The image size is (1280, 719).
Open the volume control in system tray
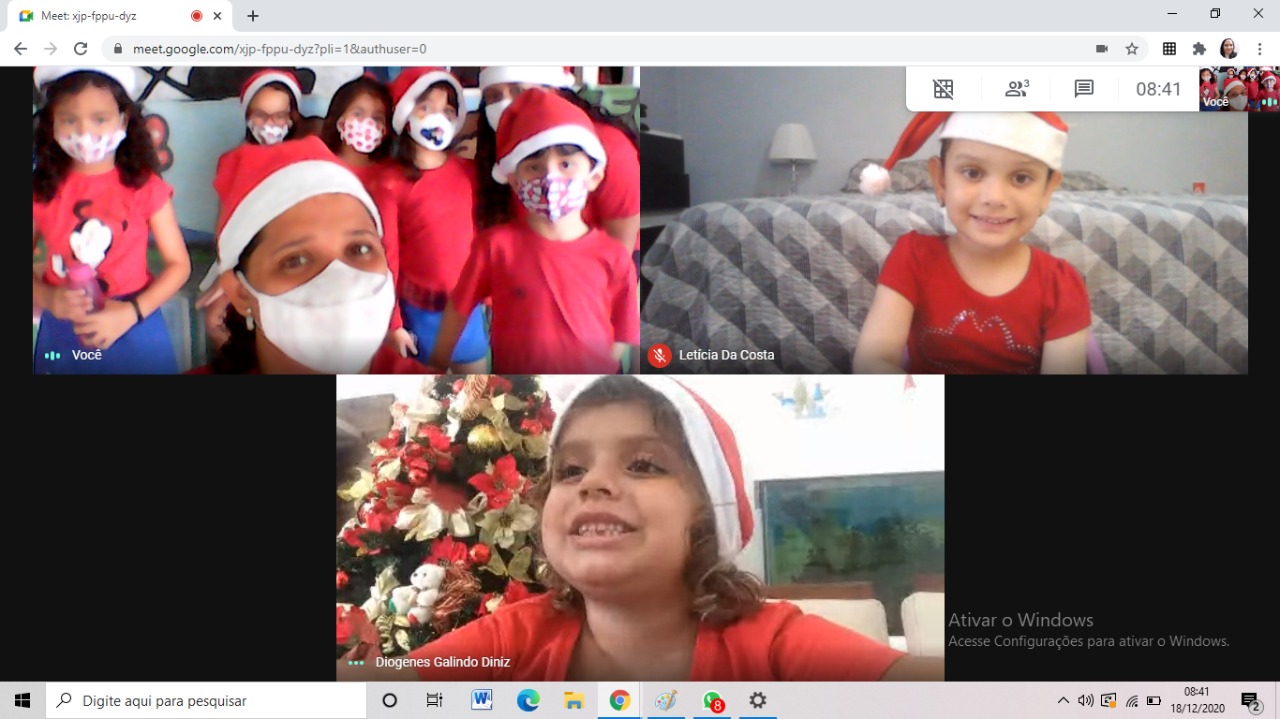pos(1086,700)
